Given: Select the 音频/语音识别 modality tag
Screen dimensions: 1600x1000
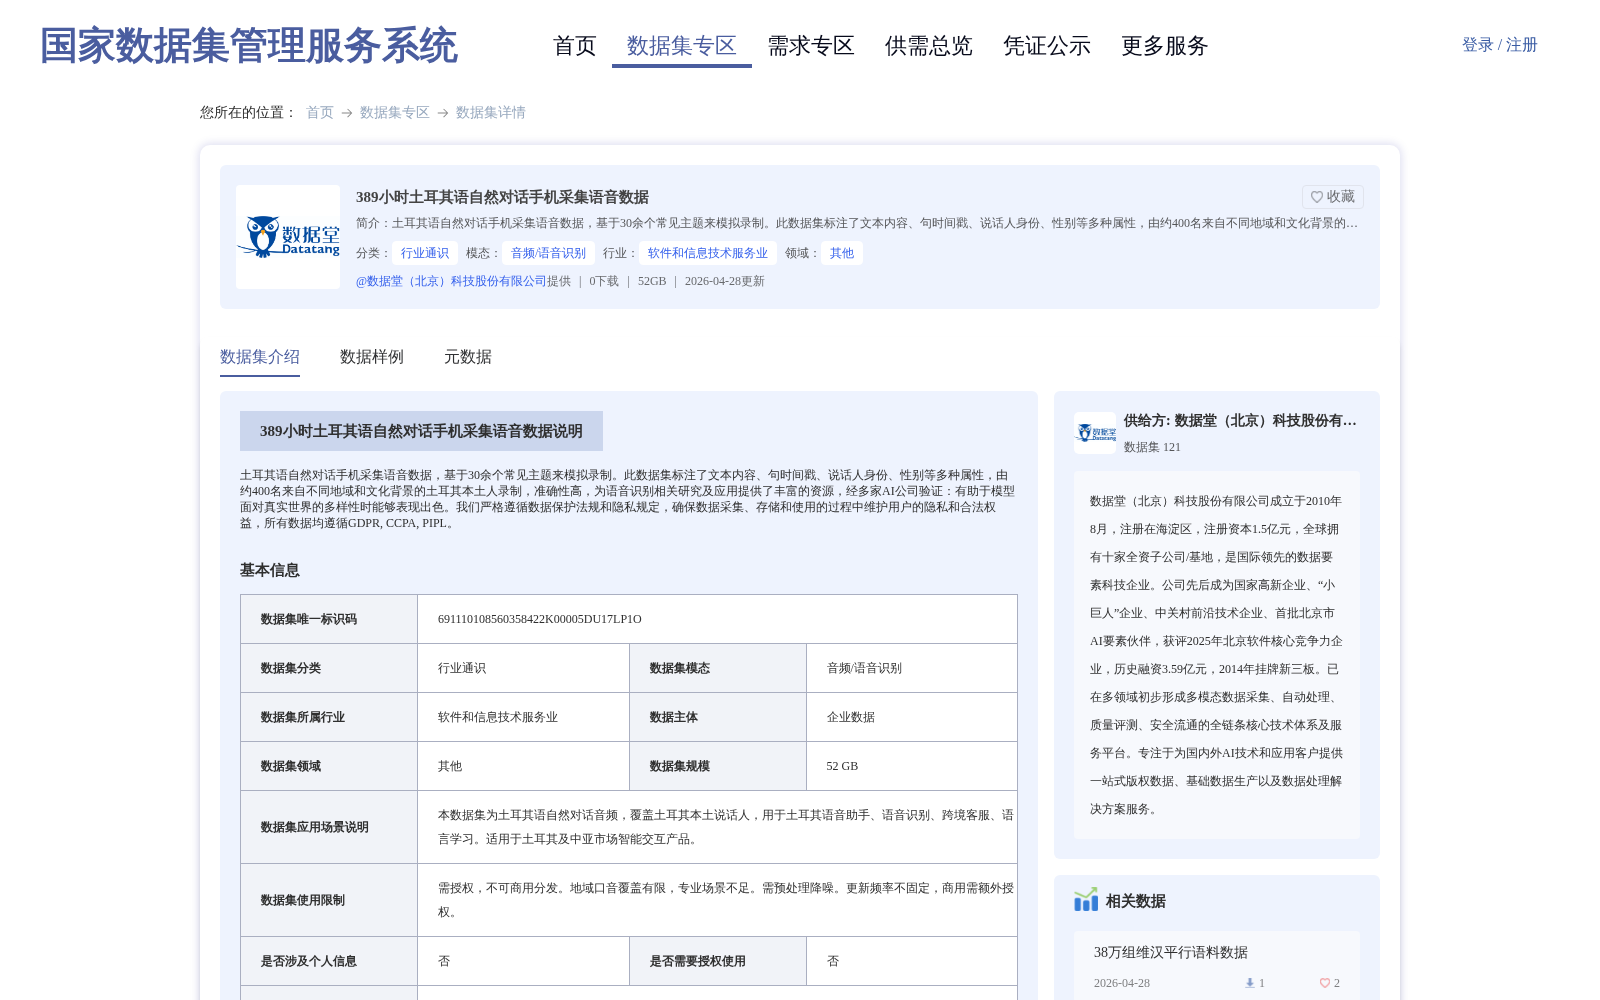Looking at the screenshot, I should pyautogui.click(x=549, y=253).
